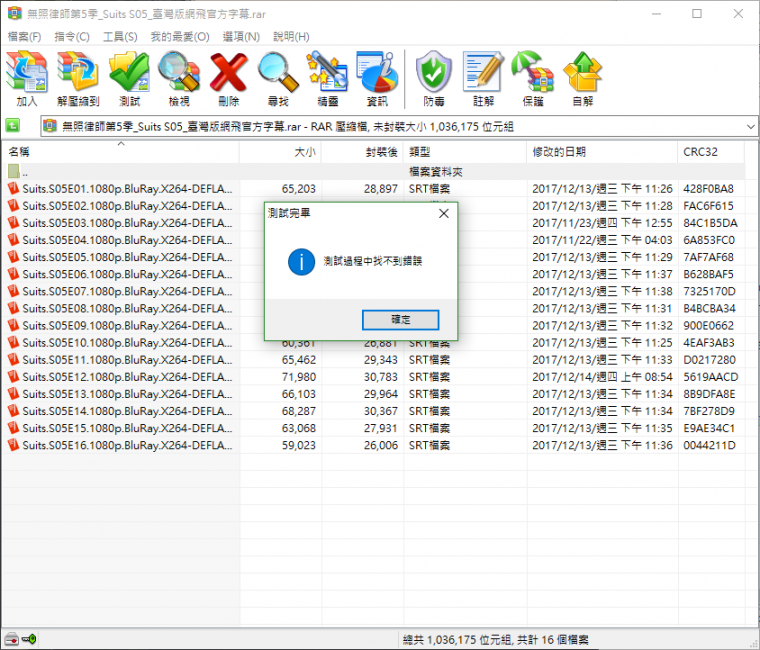Sort by 修改的日期 column header
The width and height of the screenshot is (760, 650).
click(x=602, y=152)
